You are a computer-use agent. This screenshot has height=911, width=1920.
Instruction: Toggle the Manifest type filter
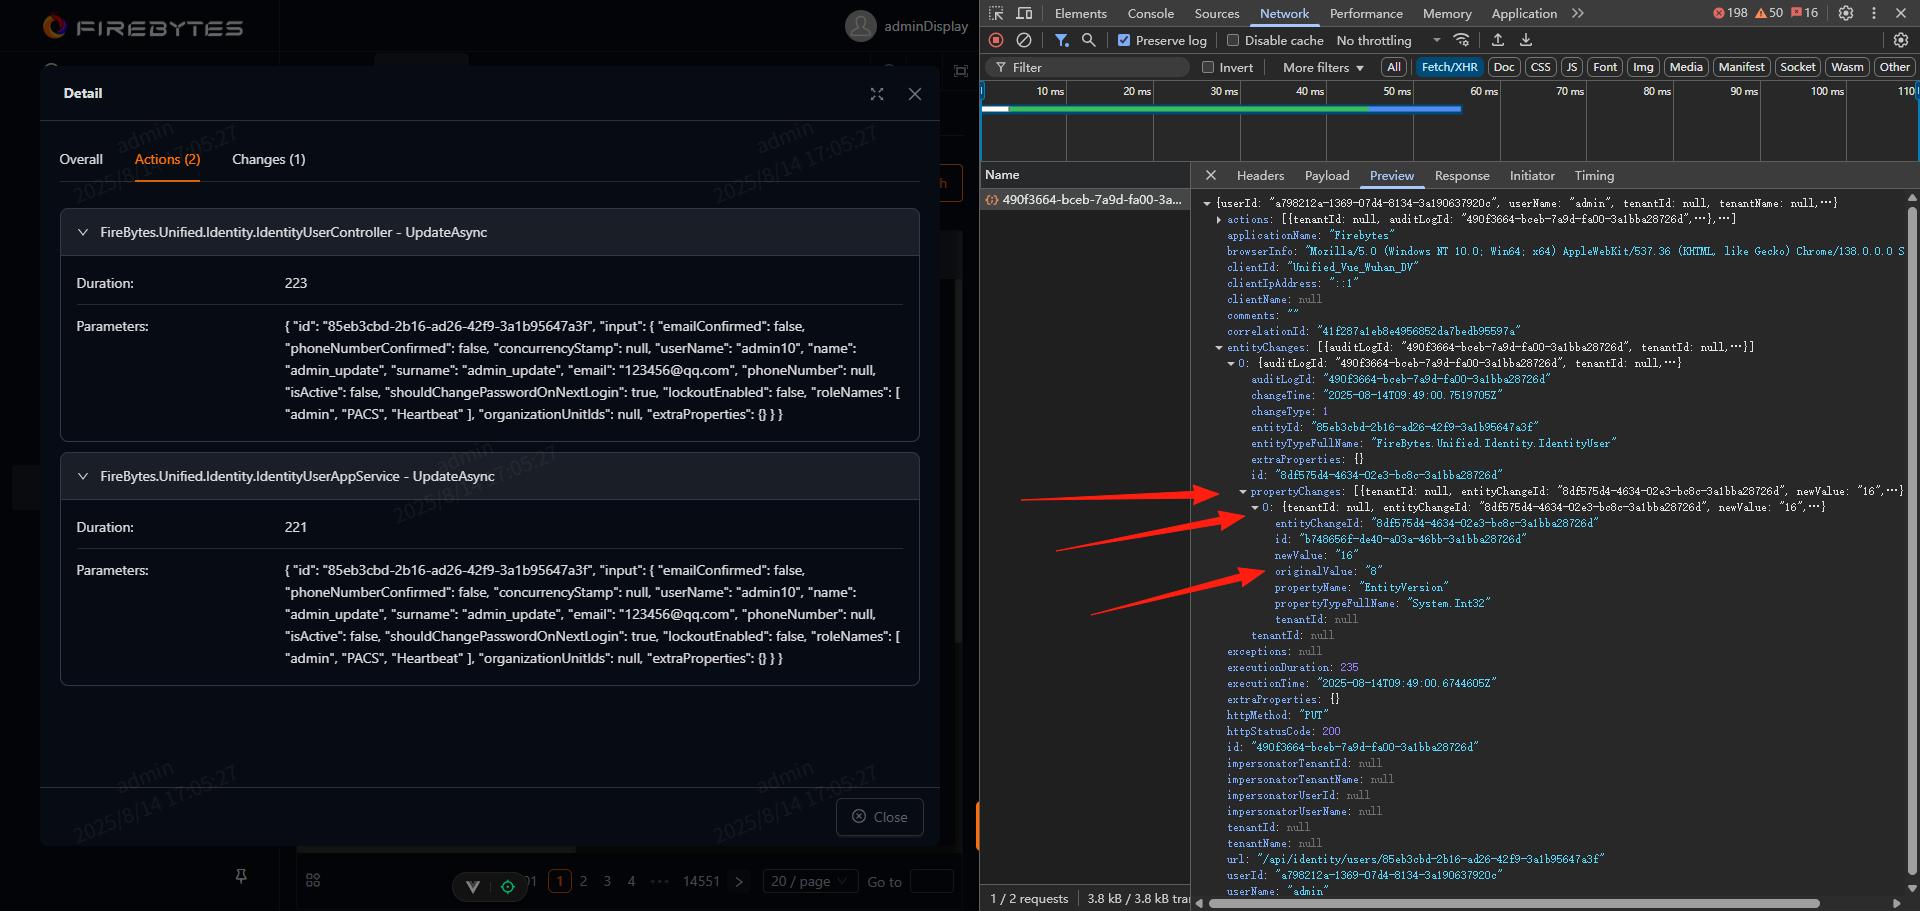[1741, 67]
